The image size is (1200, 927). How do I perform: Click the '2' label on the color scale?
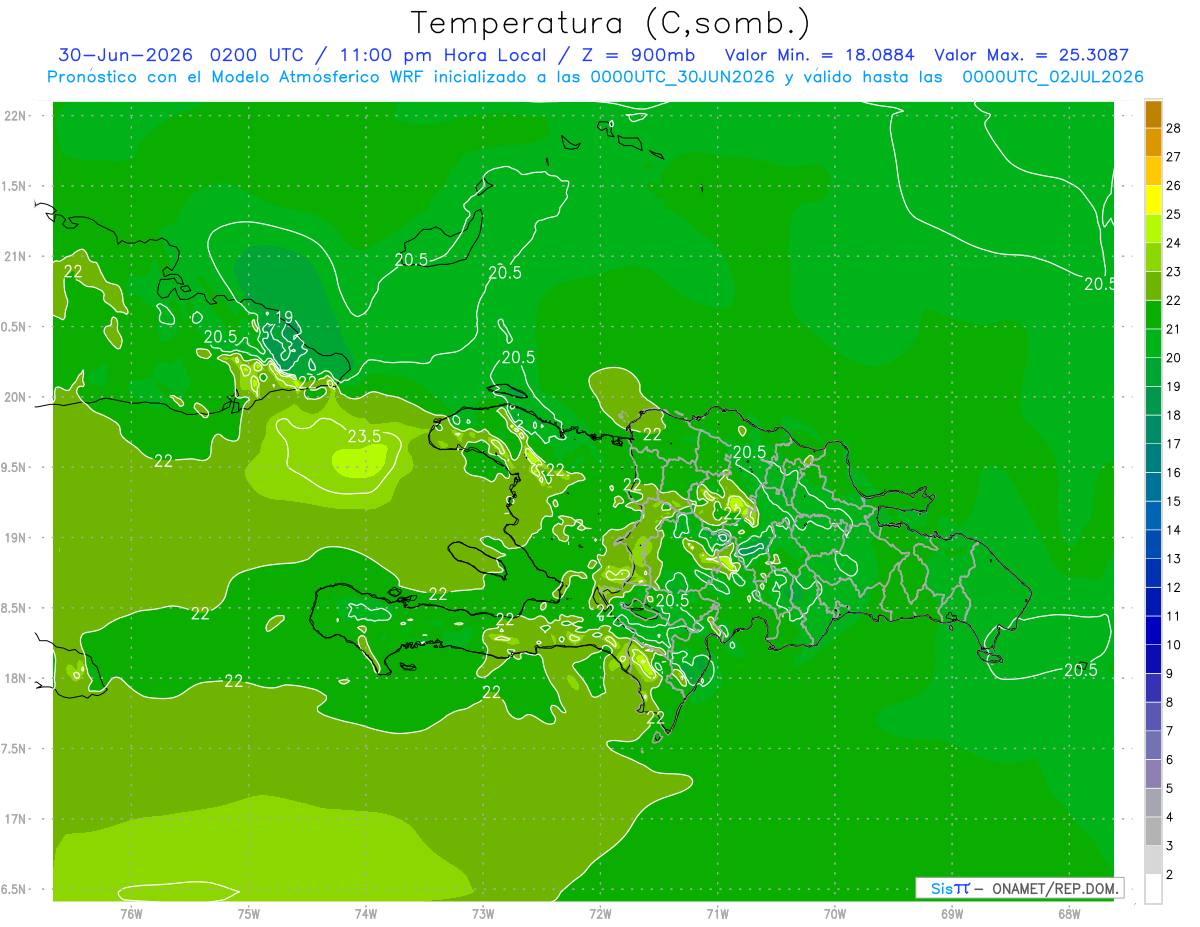coord(1170,875)
